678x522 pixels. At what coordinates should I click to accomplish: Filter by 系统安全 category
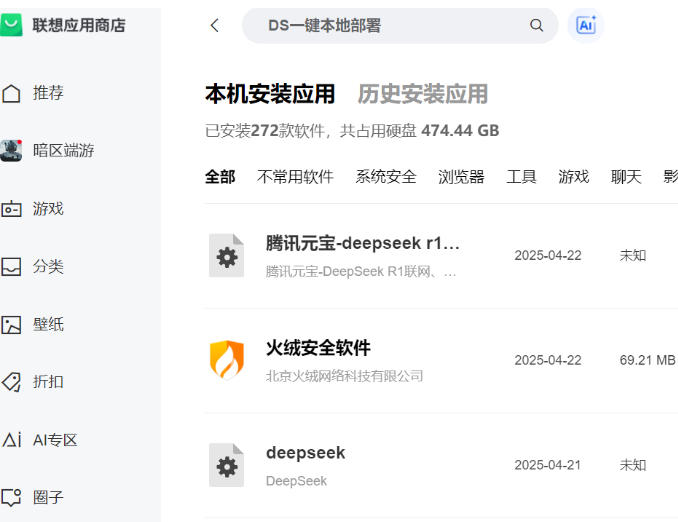tap(385, 177)
